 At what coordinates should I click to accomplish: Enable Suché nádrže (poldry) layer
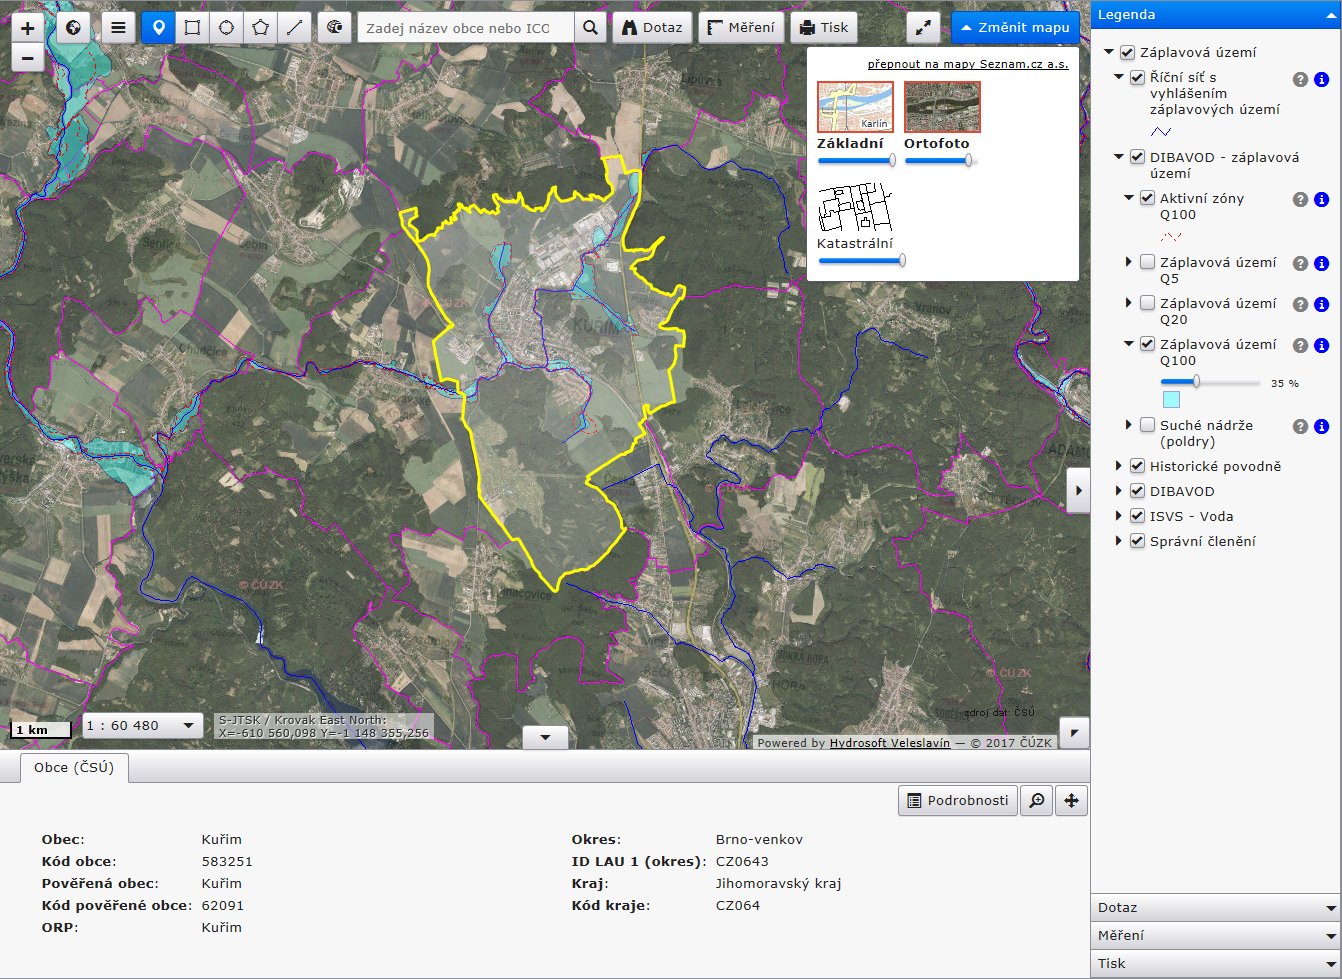pos(1147,425)
